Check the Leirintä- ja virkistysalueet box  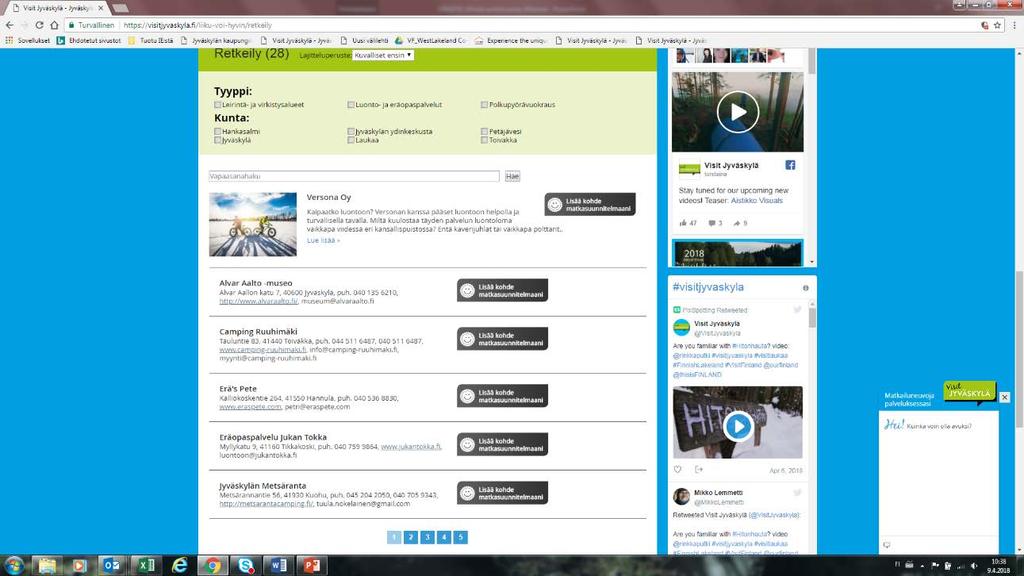click(x=217, y=104)
